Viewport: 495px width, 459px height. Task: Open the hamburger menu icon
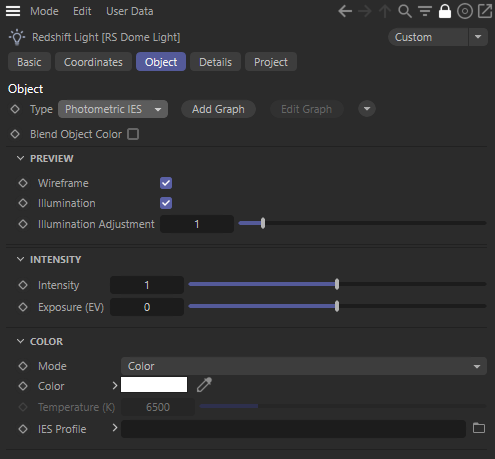click(x=13, y=11)
